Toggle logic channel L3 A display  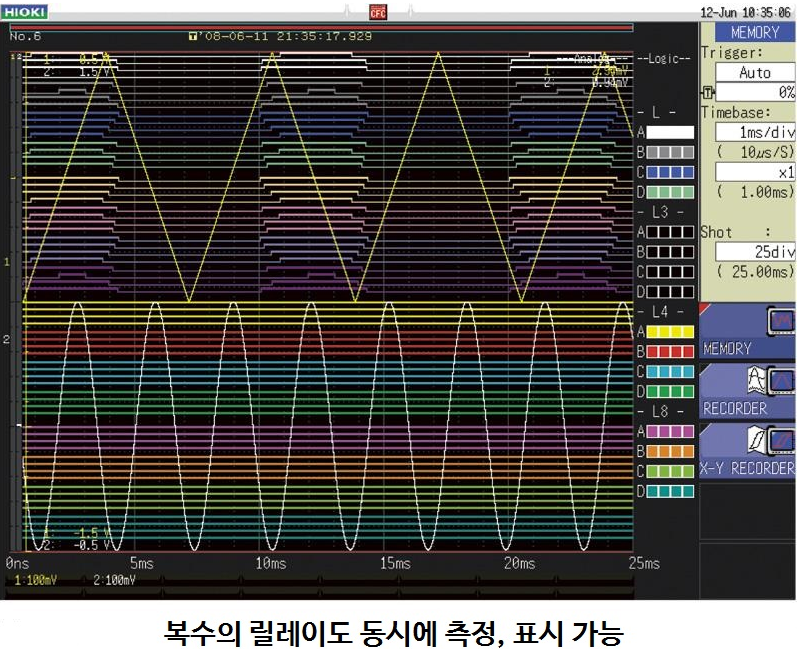[x=670, y=232]
